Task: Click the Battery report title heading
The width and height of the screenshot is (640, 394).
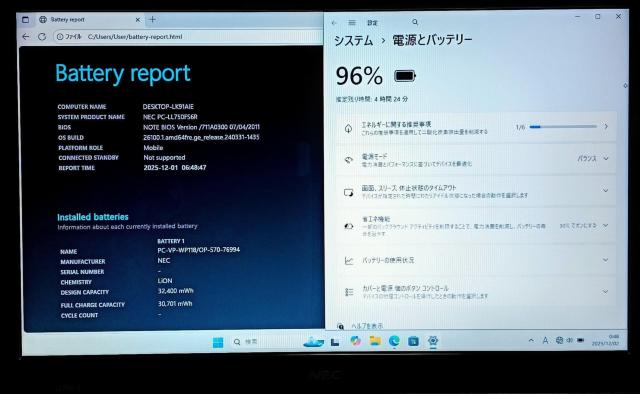Action: pyautogui.click(x=123, y=74)
